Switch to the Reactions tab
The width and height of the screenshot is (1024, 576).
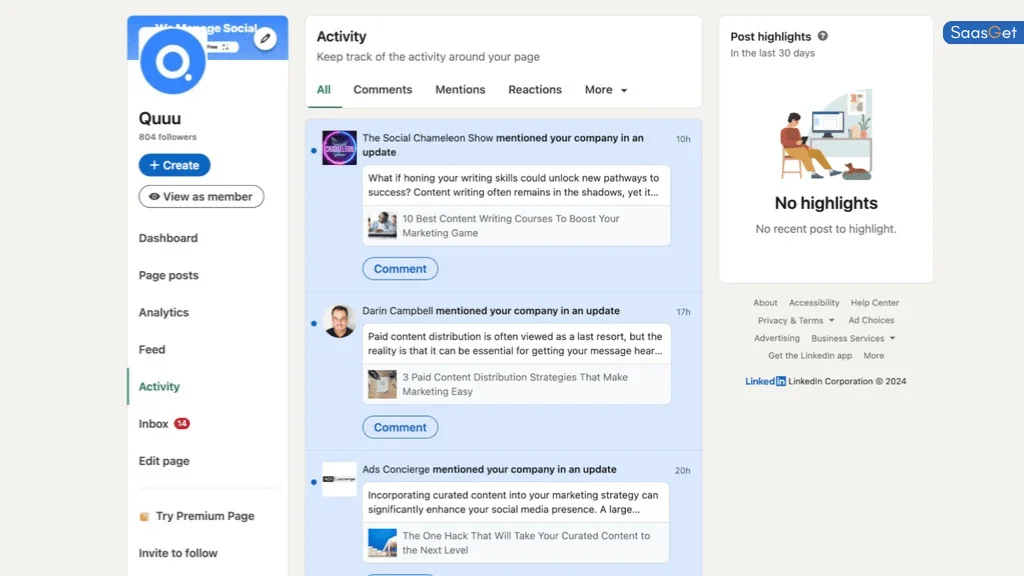[535, 89]
